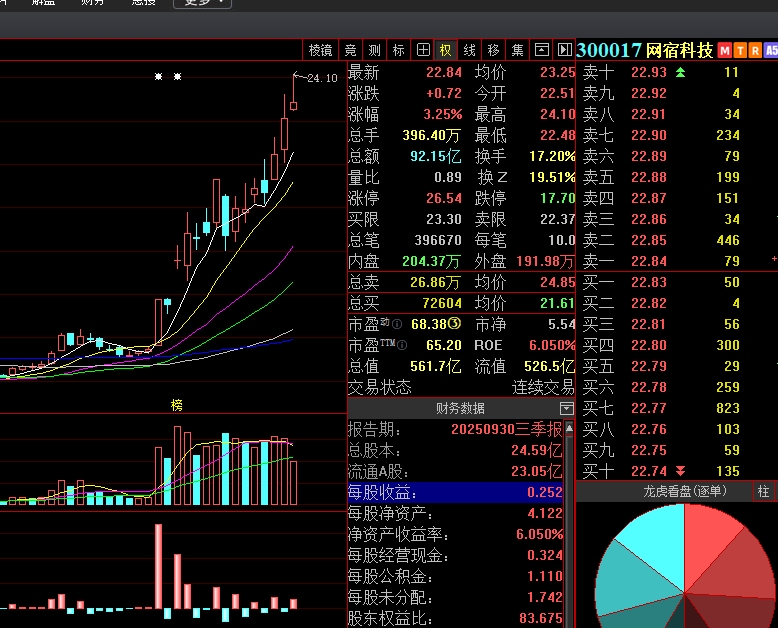This screenshot has height=628, width=778.
Task: Click the 田 grid layout icon
Action: (x=423, y=50)
